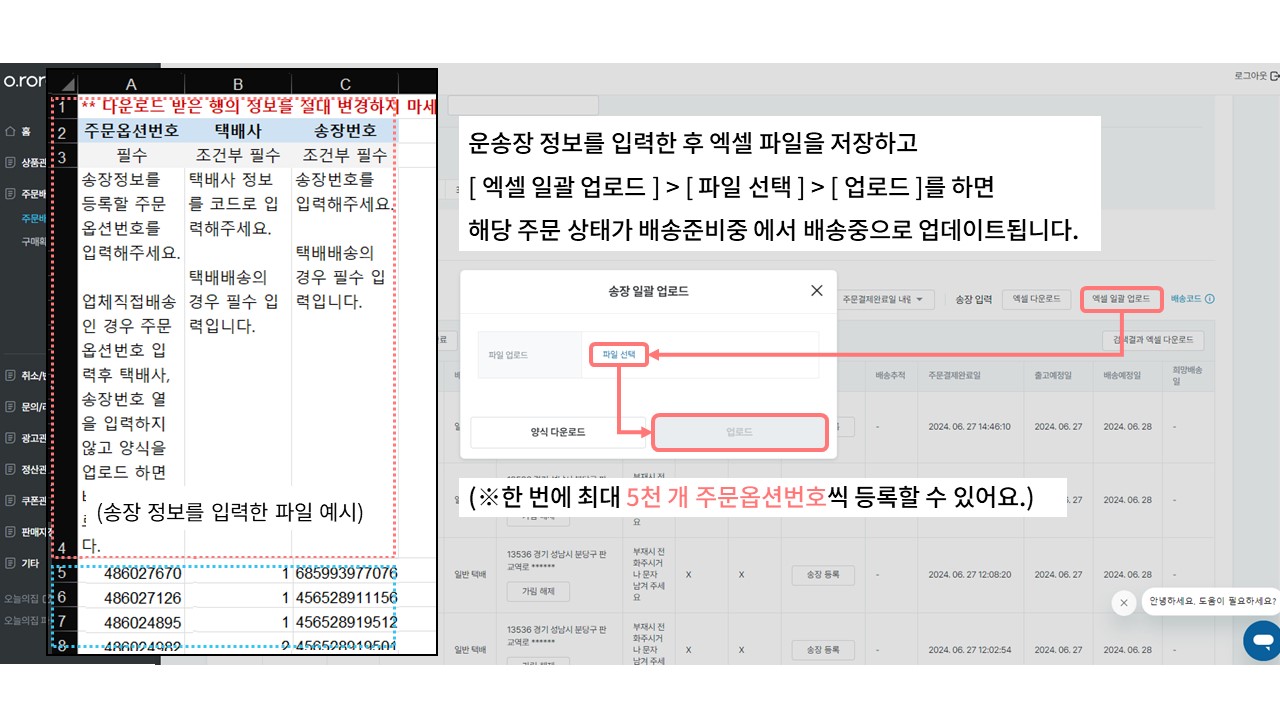
Task: Open the 배송코드 link
Action: point(1186,299)
